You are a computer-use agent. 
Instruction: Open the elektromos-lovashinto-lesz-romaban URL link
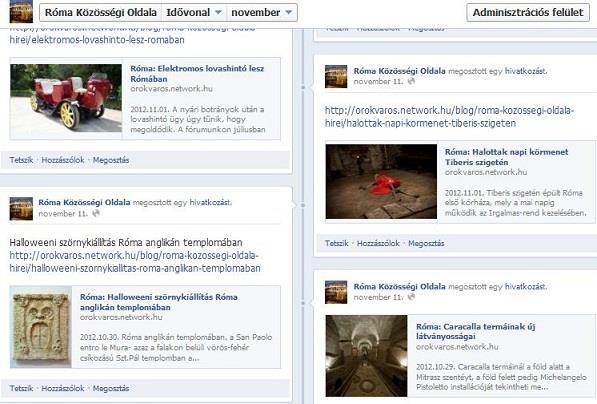(97, 40)
